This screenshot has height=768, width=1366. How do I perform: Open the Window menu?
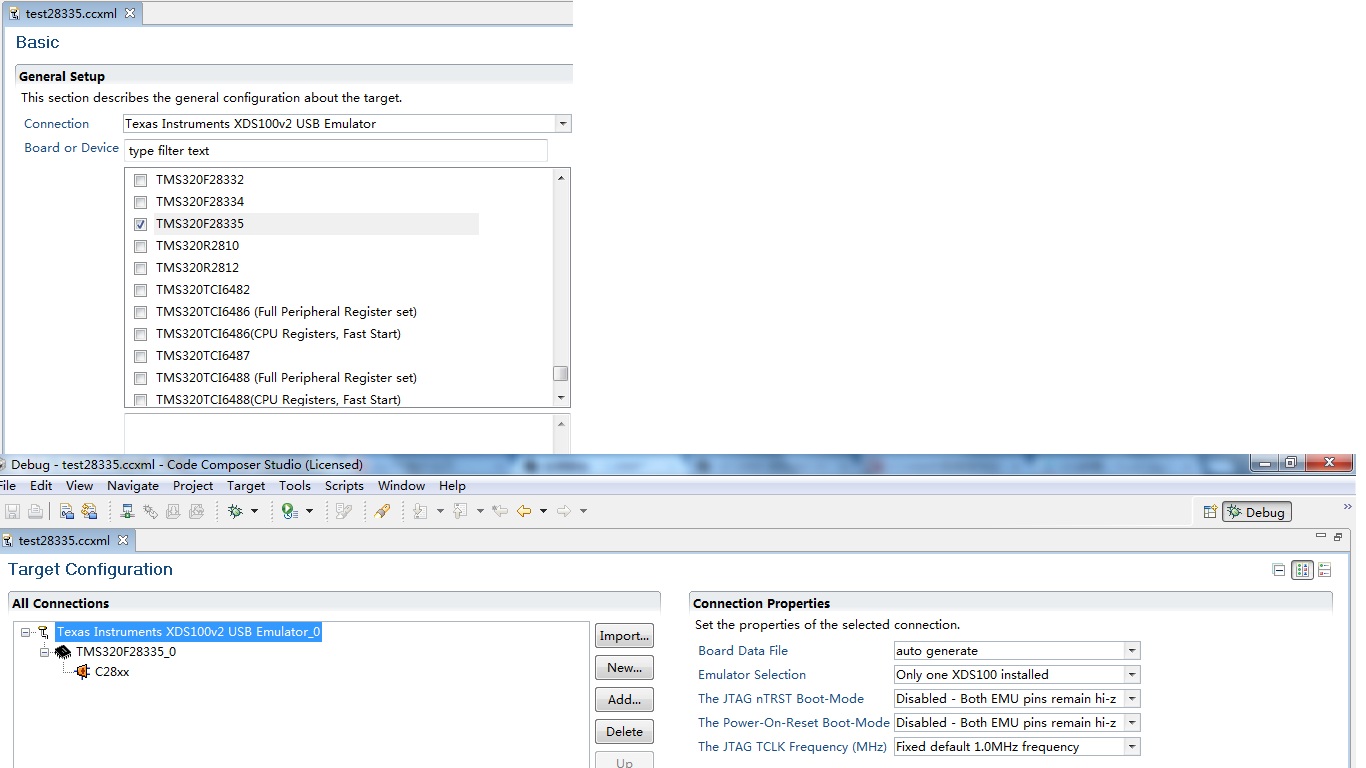click(x=401, y=486)
